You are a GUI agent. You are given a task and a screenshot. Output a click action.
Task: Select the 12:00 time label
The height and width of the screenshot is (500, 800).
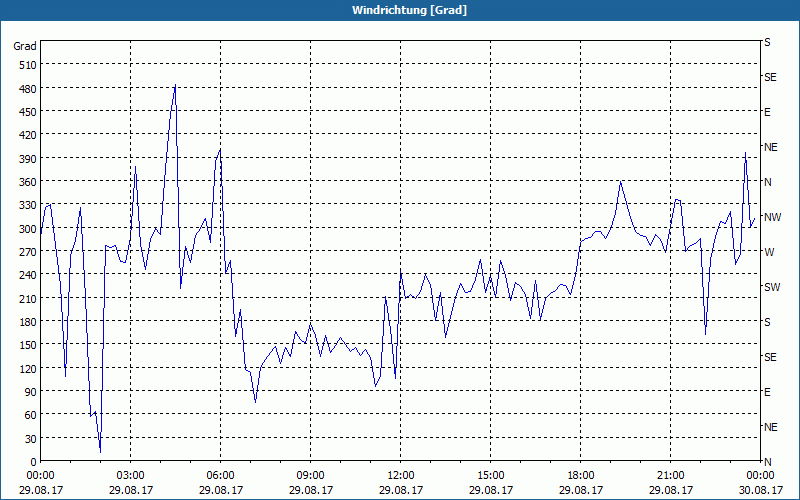tap(401, 476)
